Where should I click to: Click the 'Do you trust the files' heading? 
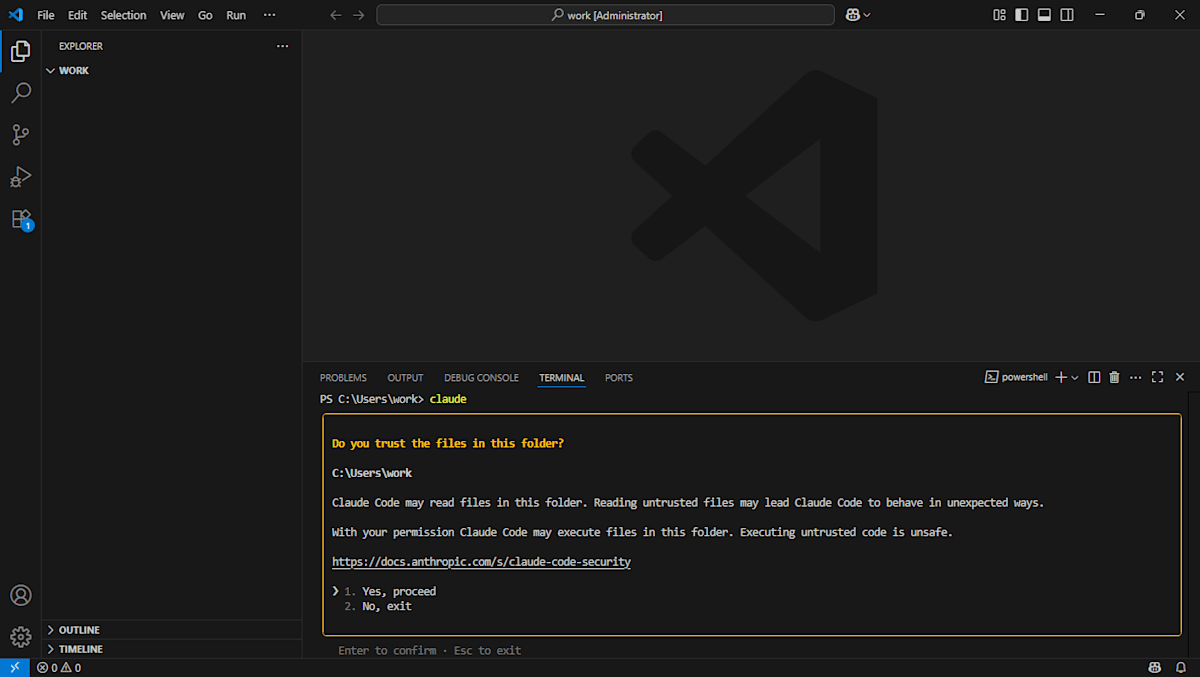pyautogui.click(x=448, y=443)
